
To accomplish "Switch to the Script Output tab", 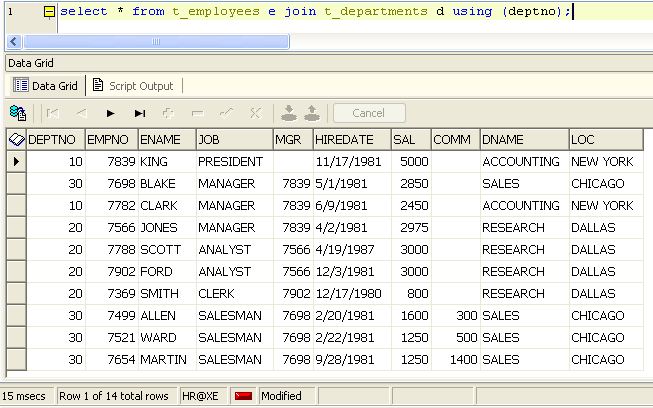I will pyautogui.click(x=132, y=86).
